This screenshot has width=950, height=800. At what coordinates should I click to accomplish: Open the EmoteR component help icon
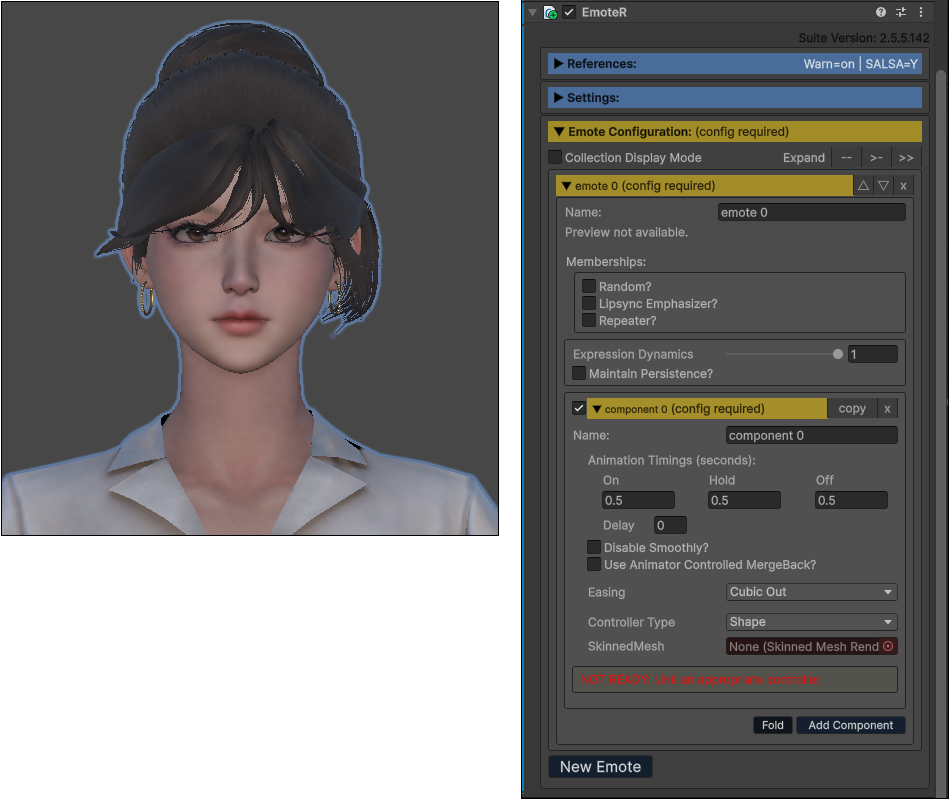tap(880, 12)
